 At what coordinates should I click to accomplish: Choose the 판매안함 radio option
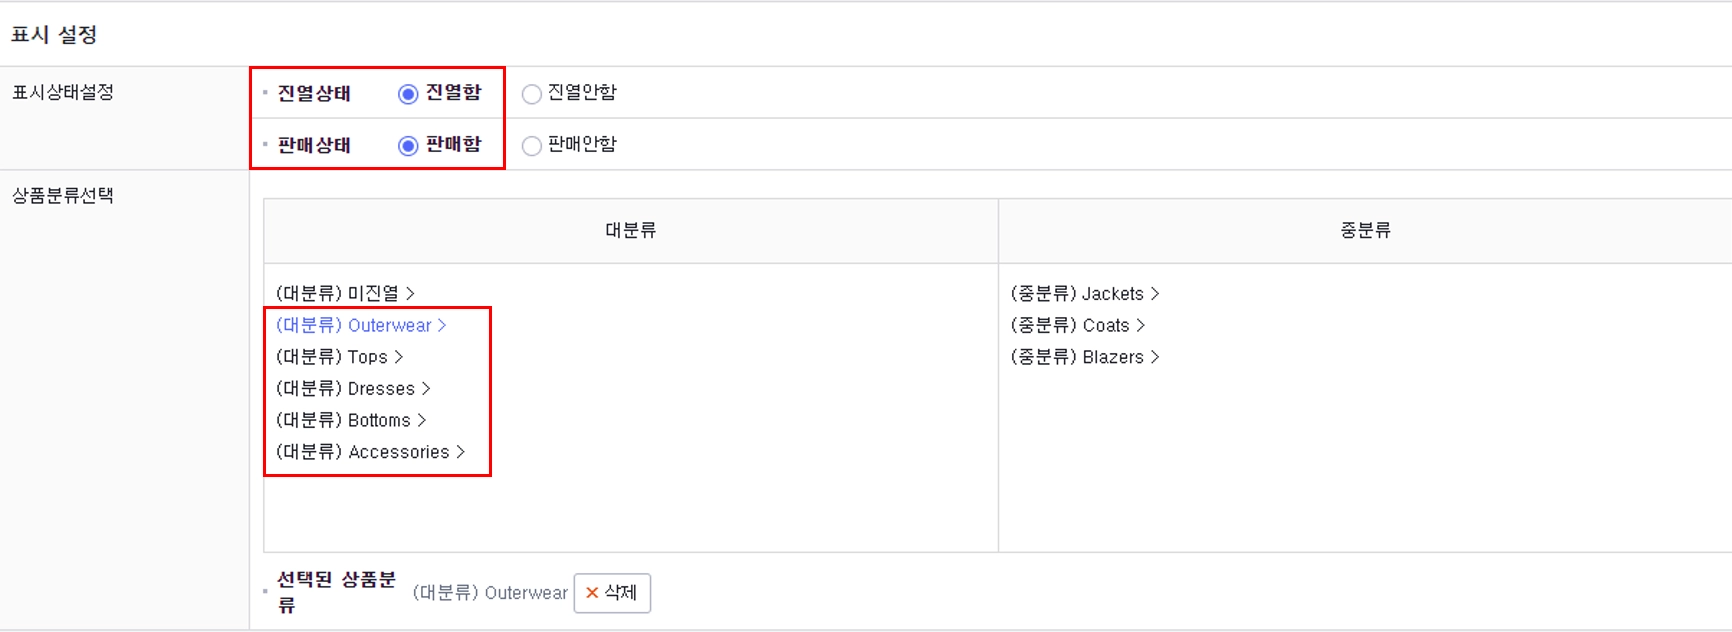(x=532, y=146)
